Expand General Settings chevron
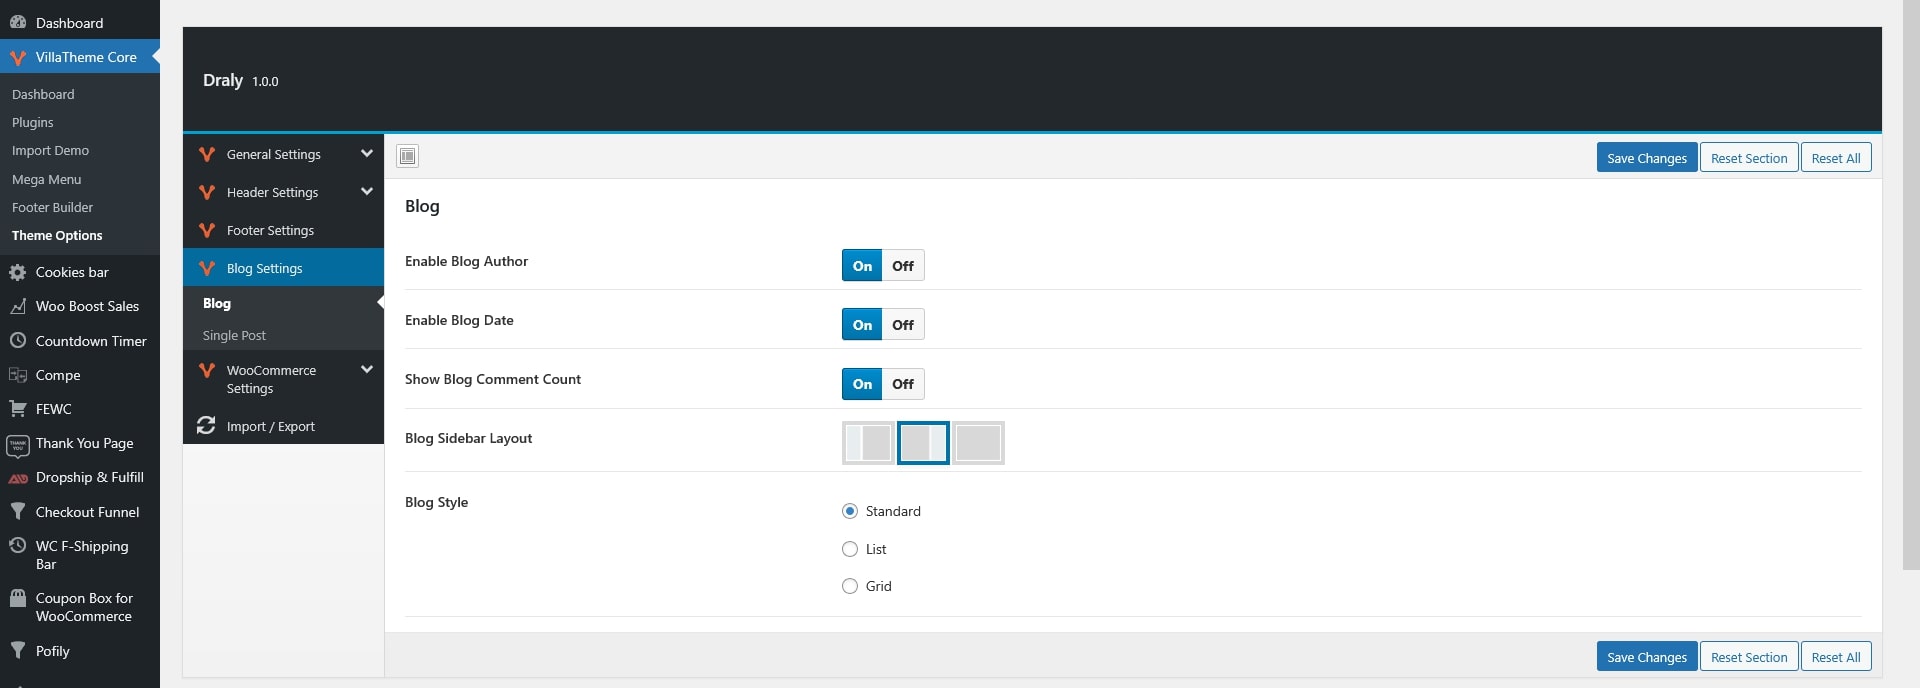 point(366,154)
